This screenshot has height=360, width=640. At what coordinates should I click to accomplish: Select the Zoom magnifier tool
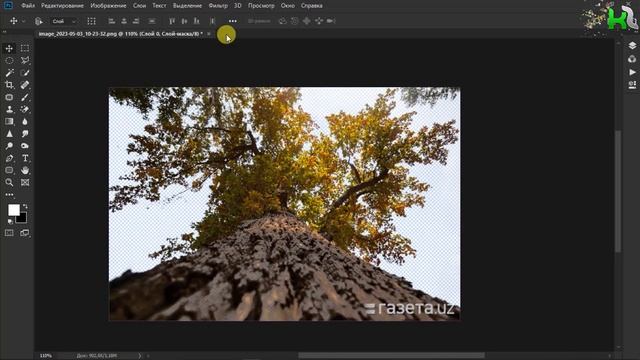[9, 182]
